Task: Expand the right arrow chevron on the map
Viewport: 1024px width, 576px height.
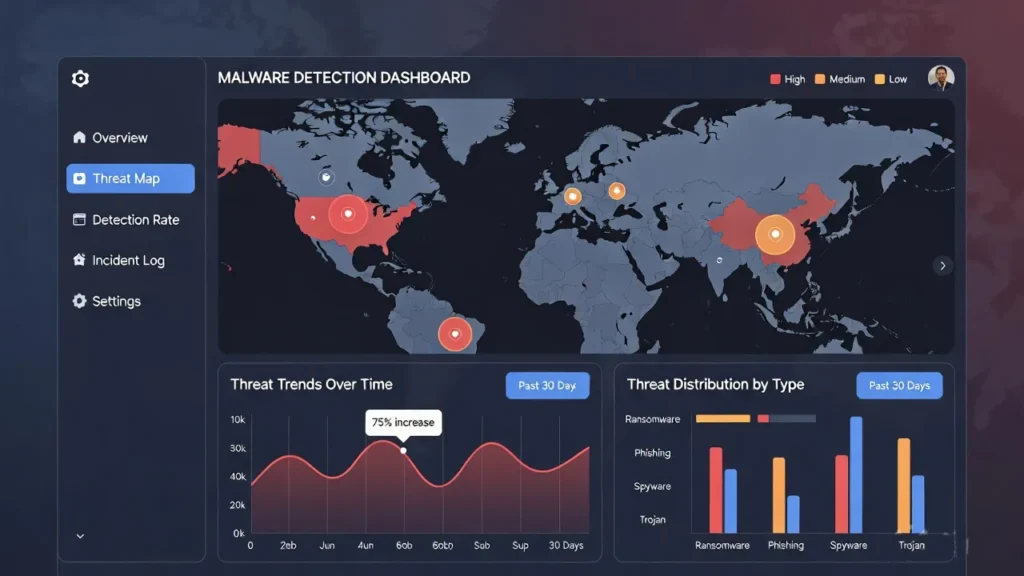Action: click(942, 265)
